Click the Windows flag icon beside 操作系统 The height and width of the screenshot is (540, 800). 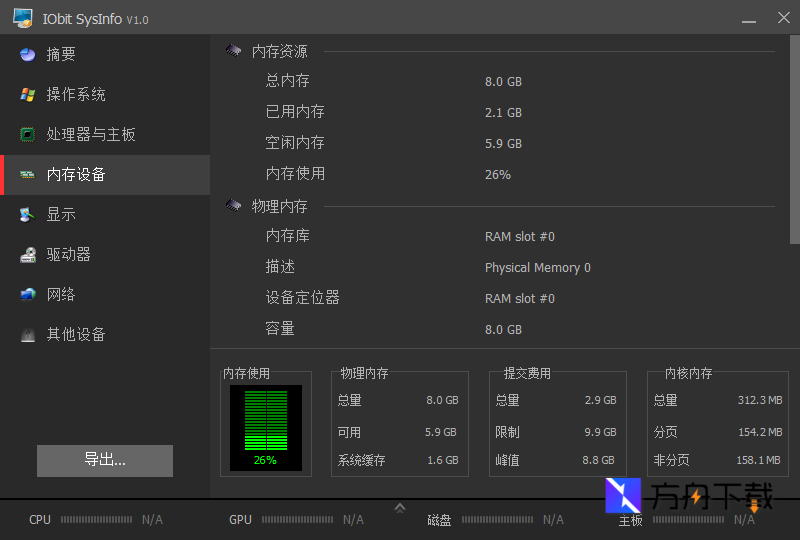[28, 94]
